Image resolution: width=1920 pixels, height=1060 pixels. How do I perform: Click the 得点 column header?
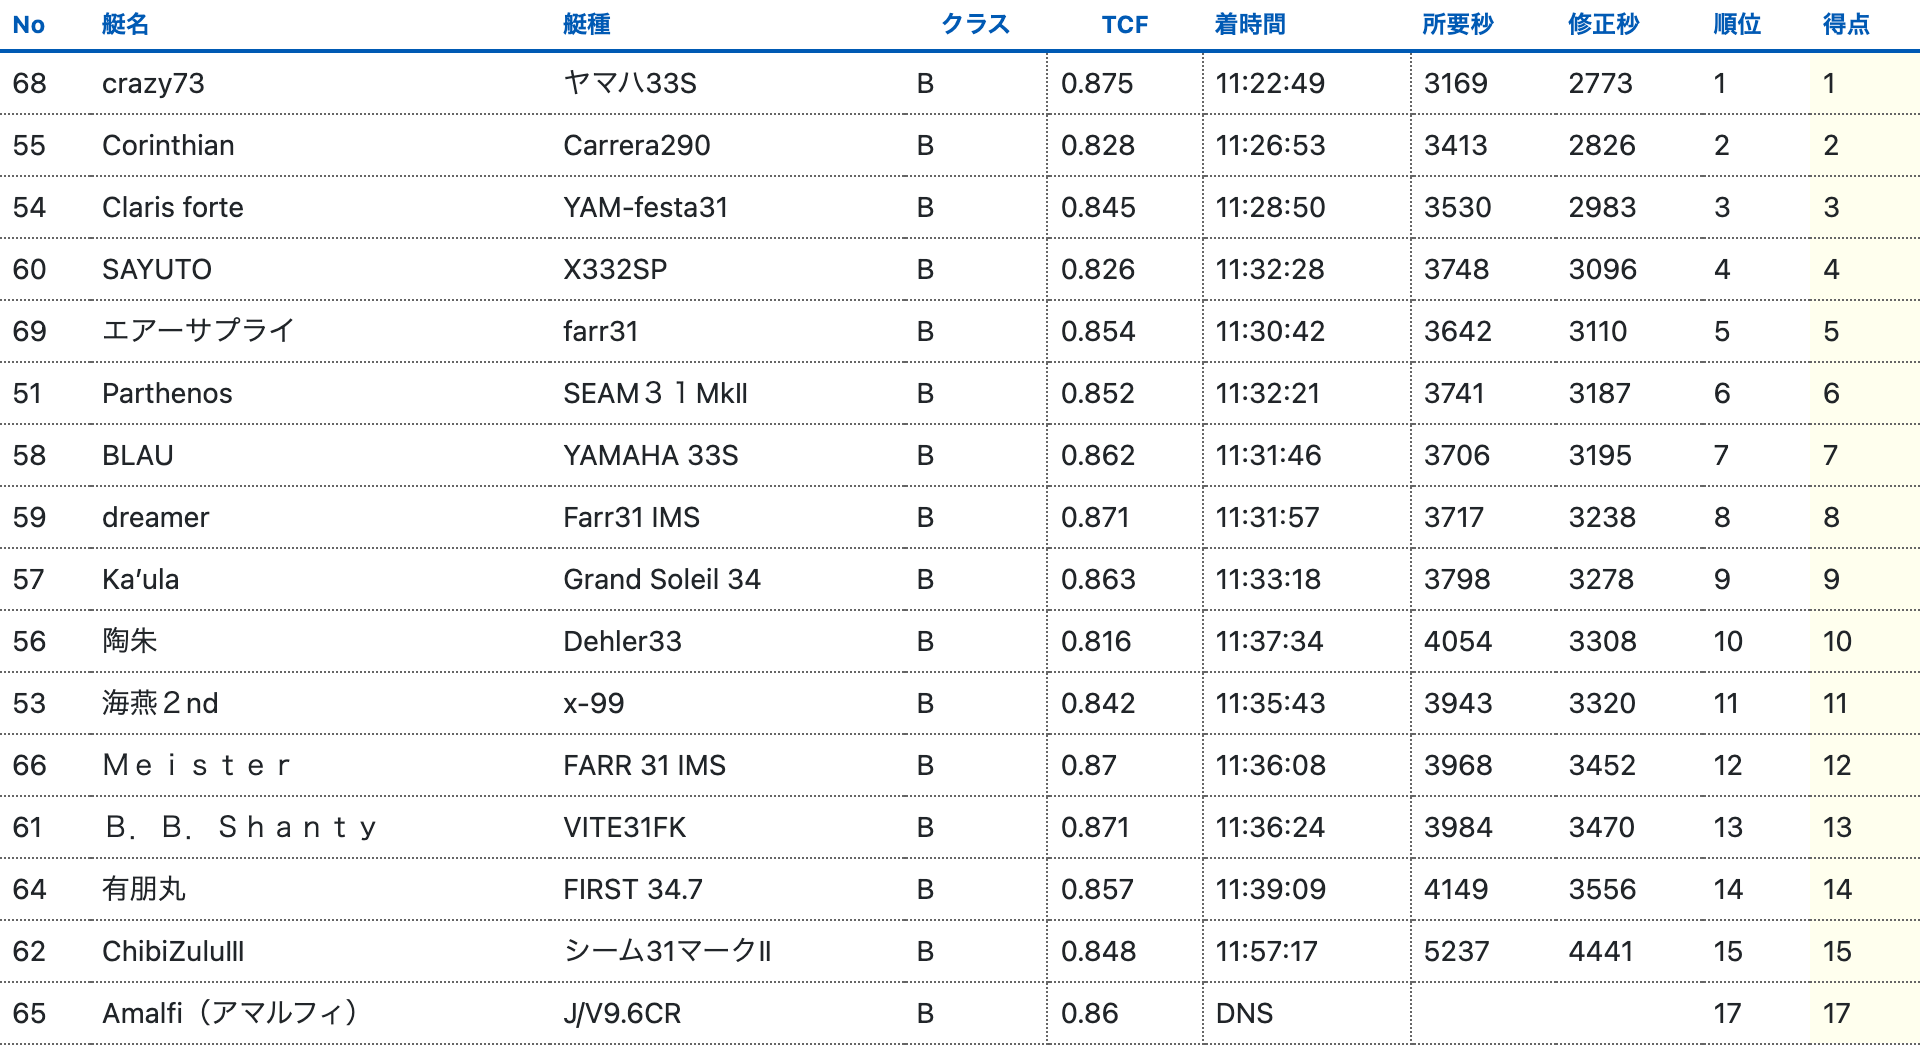click(x=1846, y=25)
